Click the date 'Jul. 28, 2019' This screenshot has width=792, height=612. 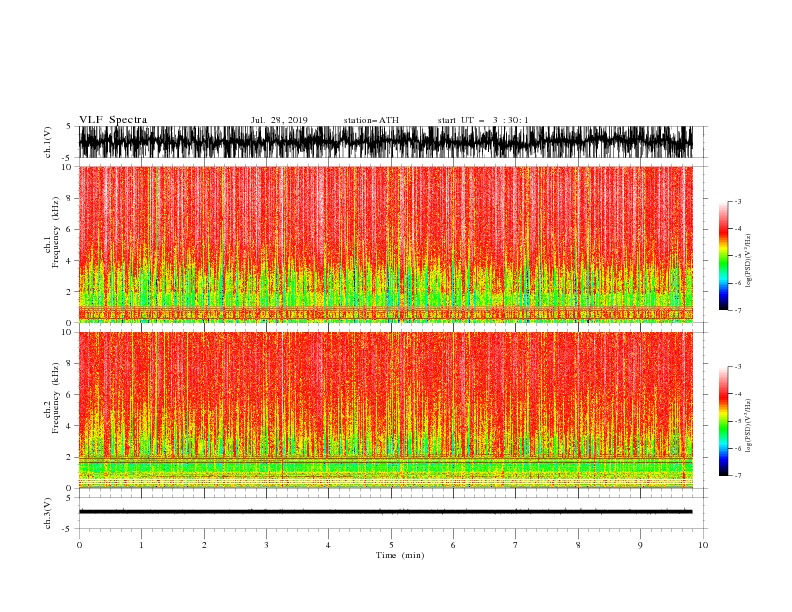pyautogui.click(x=279, y=120)
